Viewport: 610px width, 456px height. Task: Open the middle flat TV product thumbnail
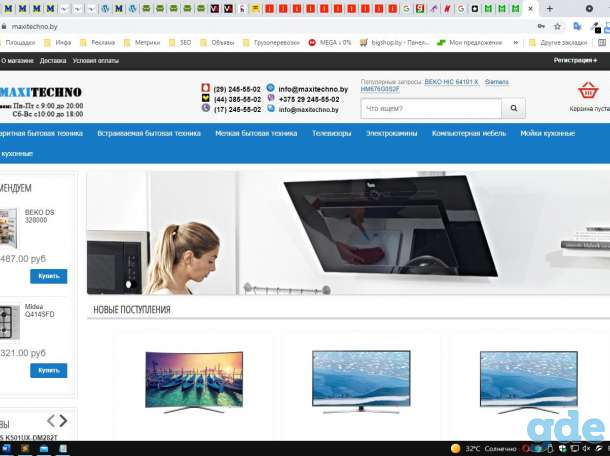click(x=361, y=382)
